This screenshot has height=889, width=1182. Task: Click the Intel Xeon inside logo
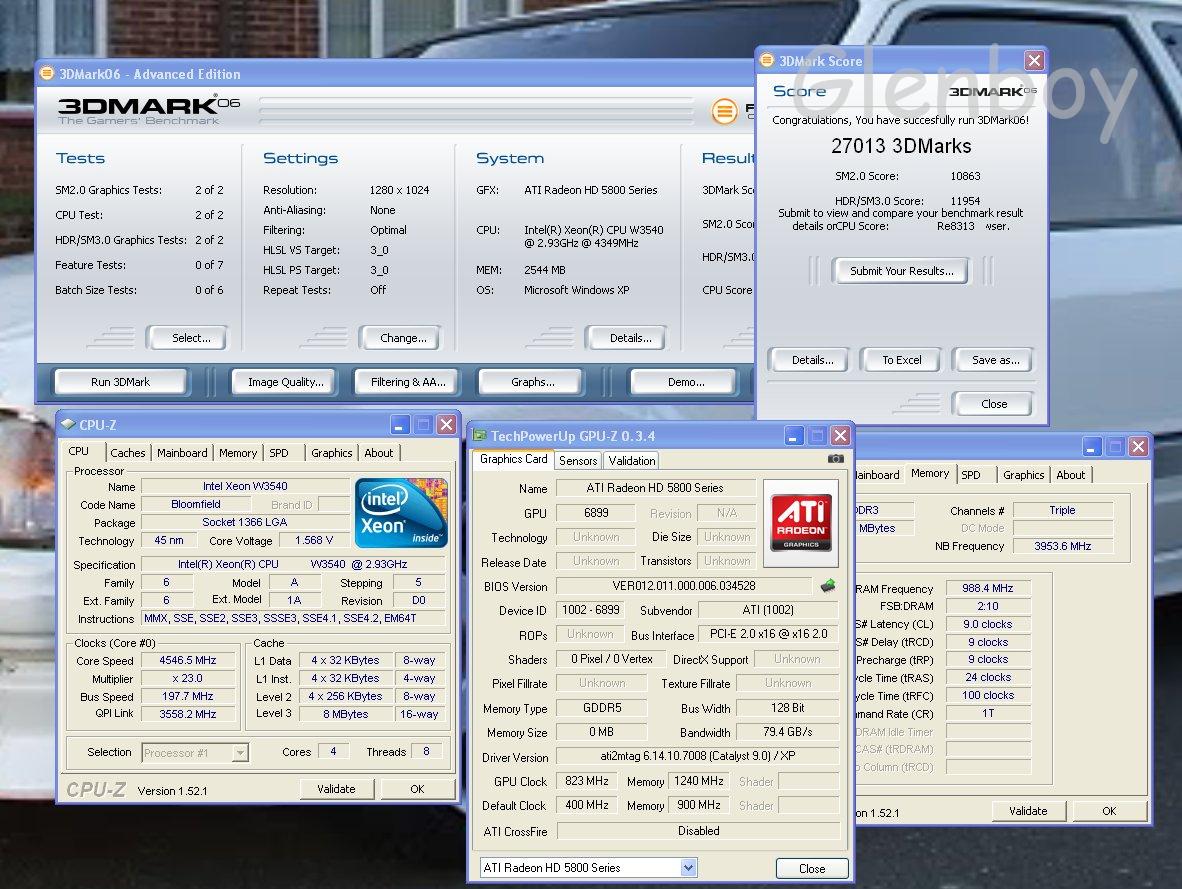401,512
